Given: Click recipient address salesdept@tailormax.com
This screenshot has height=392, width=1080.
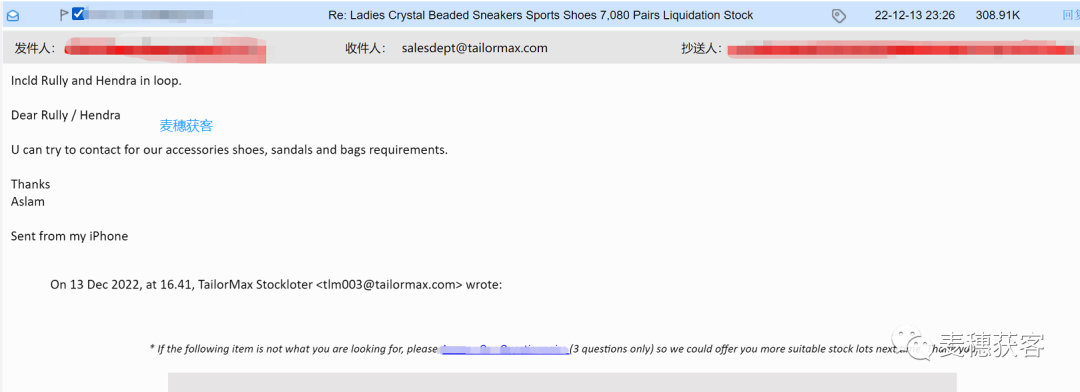Looking at the screenshot, I should (x=475, y=48).
